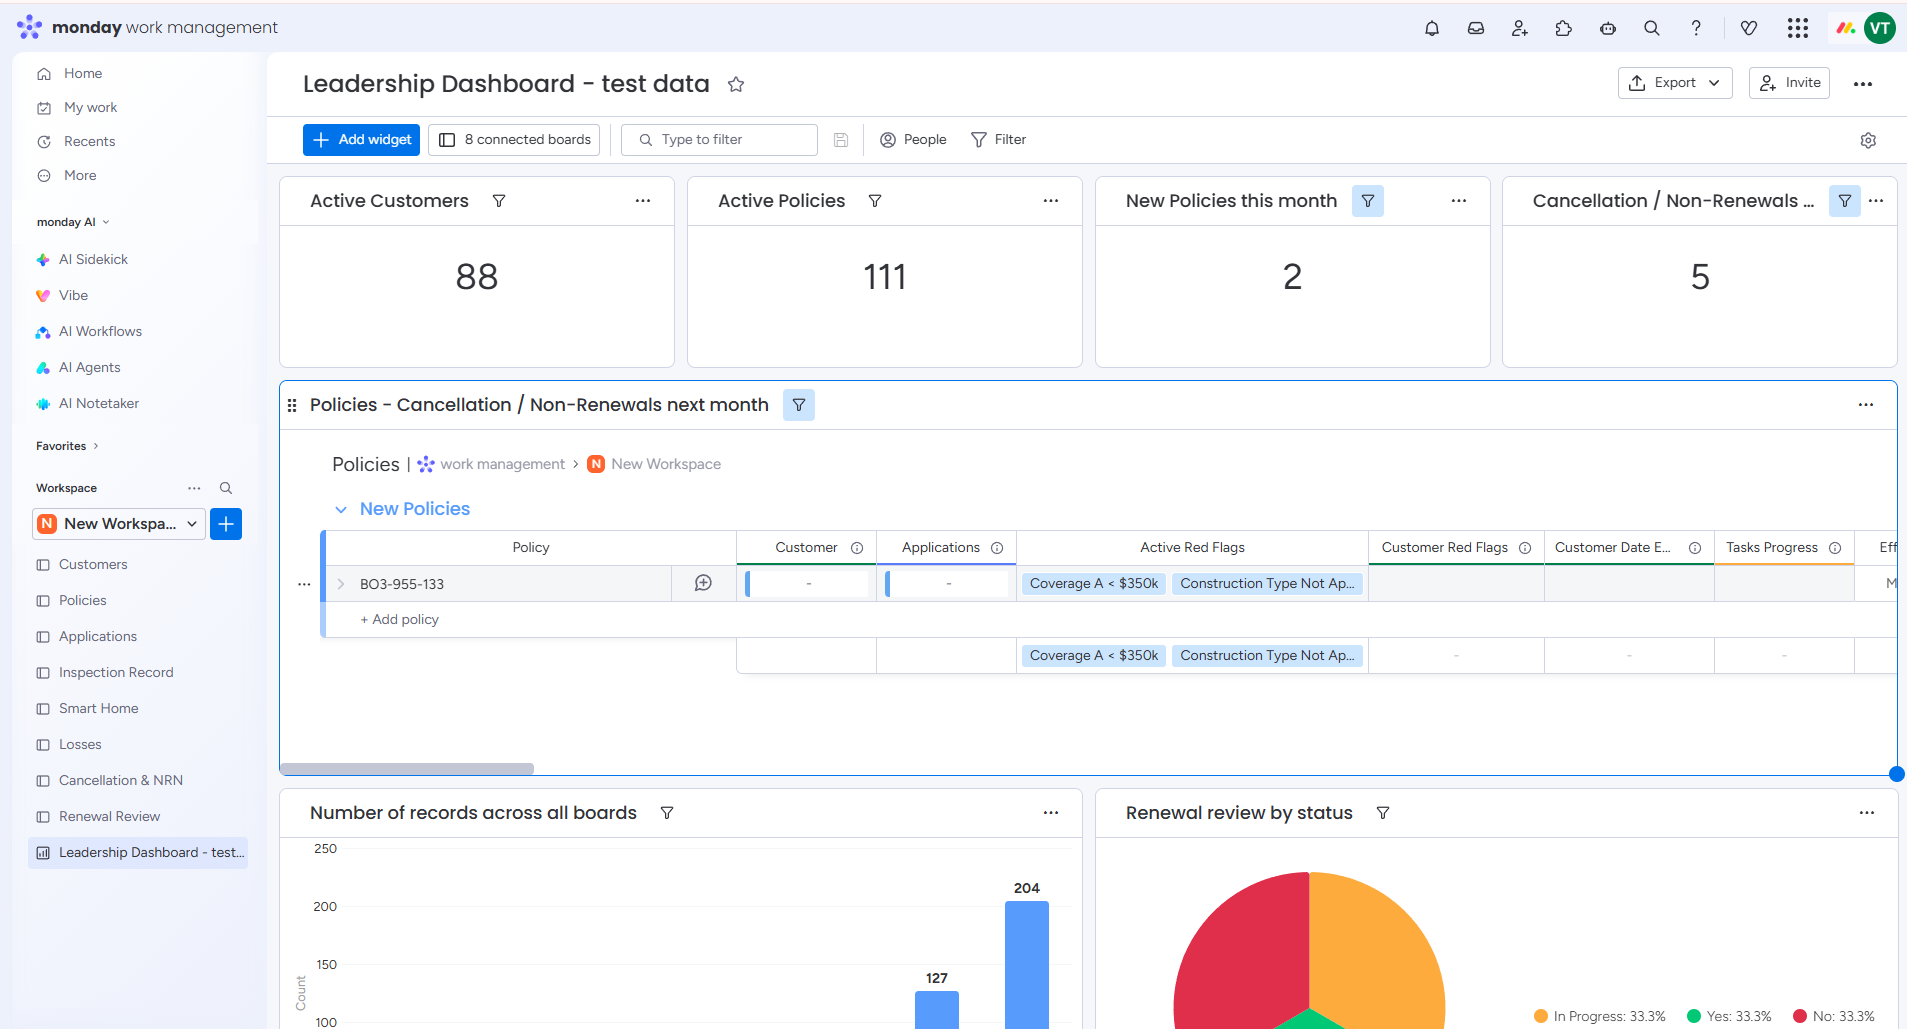Toggle the Active Customers widget filter
Screen dimensions: 1907x1029
pos(499,201)
